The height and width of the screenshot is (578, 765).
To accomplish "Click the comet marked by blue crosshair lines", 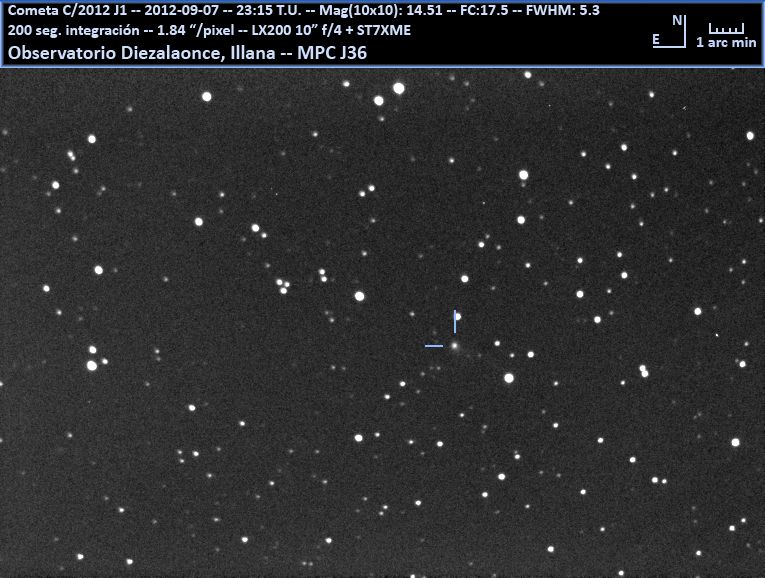I will (x=455, y=346).
